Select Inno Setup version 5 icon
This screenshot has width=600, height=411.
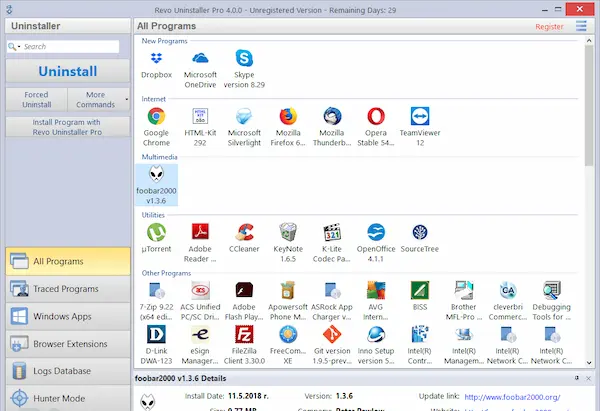[376, 334]
